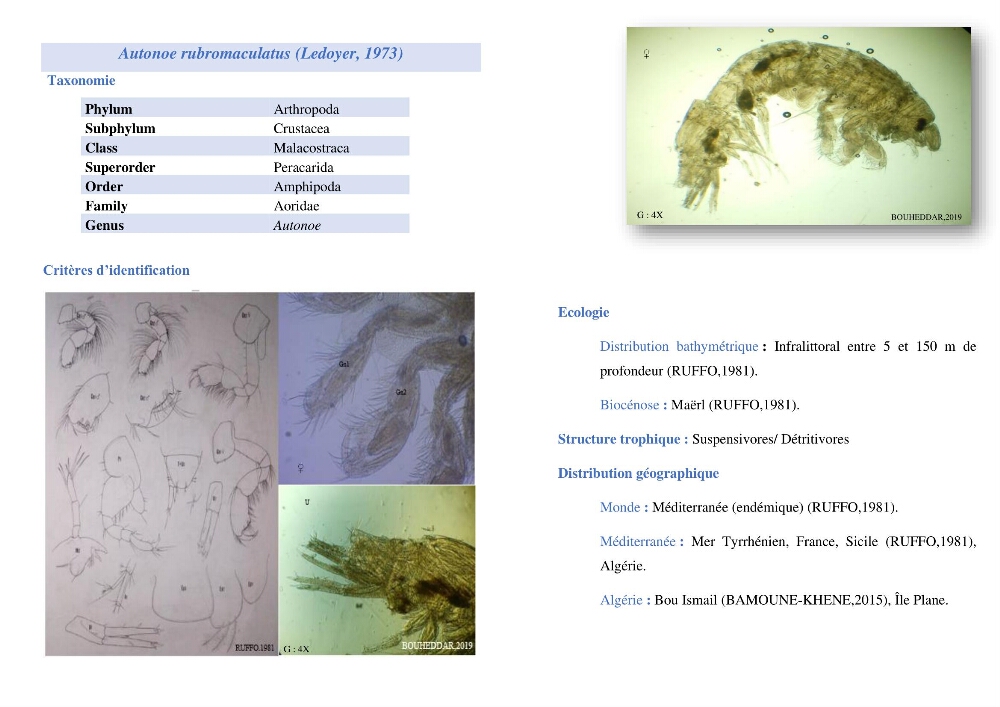The height and width of the screenshot is (707, 1000).
Task: Click the "Distribution géographique" heading
Action: (x=638, y=473)
